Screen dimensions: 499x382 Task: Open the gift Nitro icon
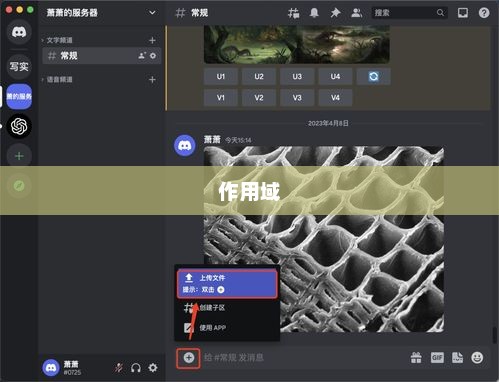[416, 358]
